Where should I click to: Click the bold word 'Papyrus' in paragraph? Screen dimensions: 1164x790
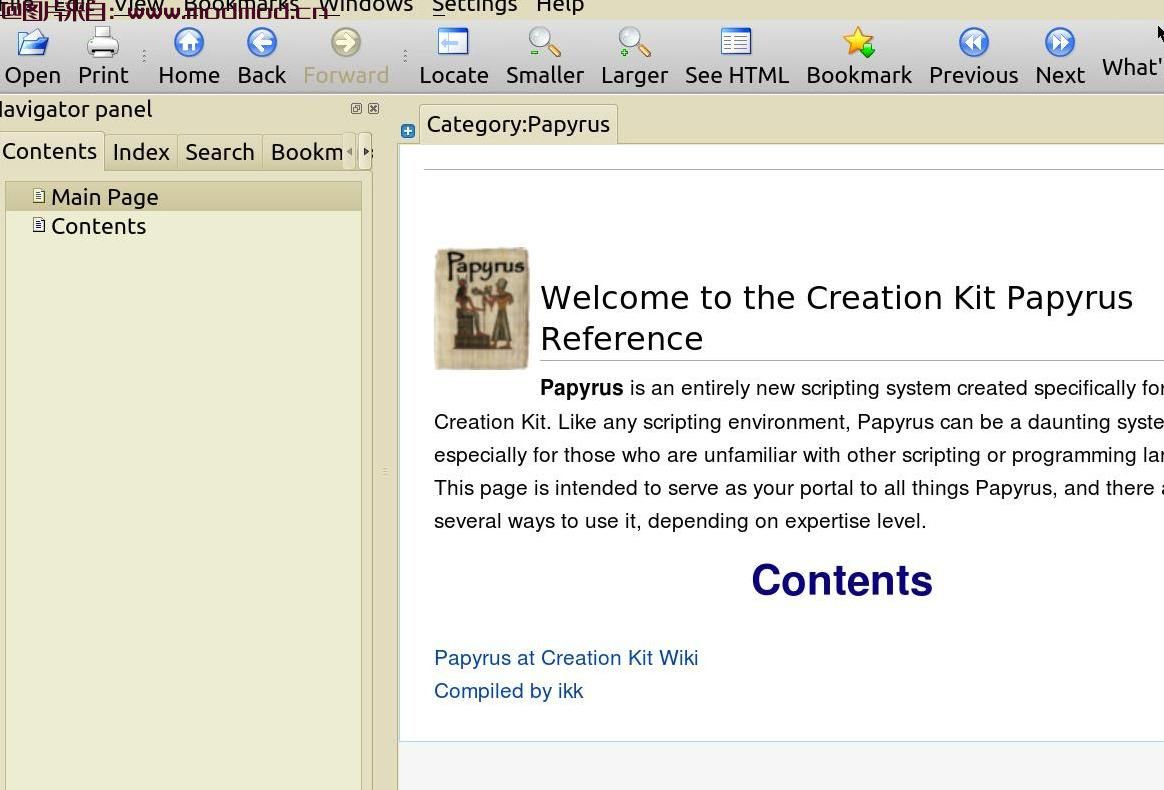pyautogui.click(x=581, y=388)
